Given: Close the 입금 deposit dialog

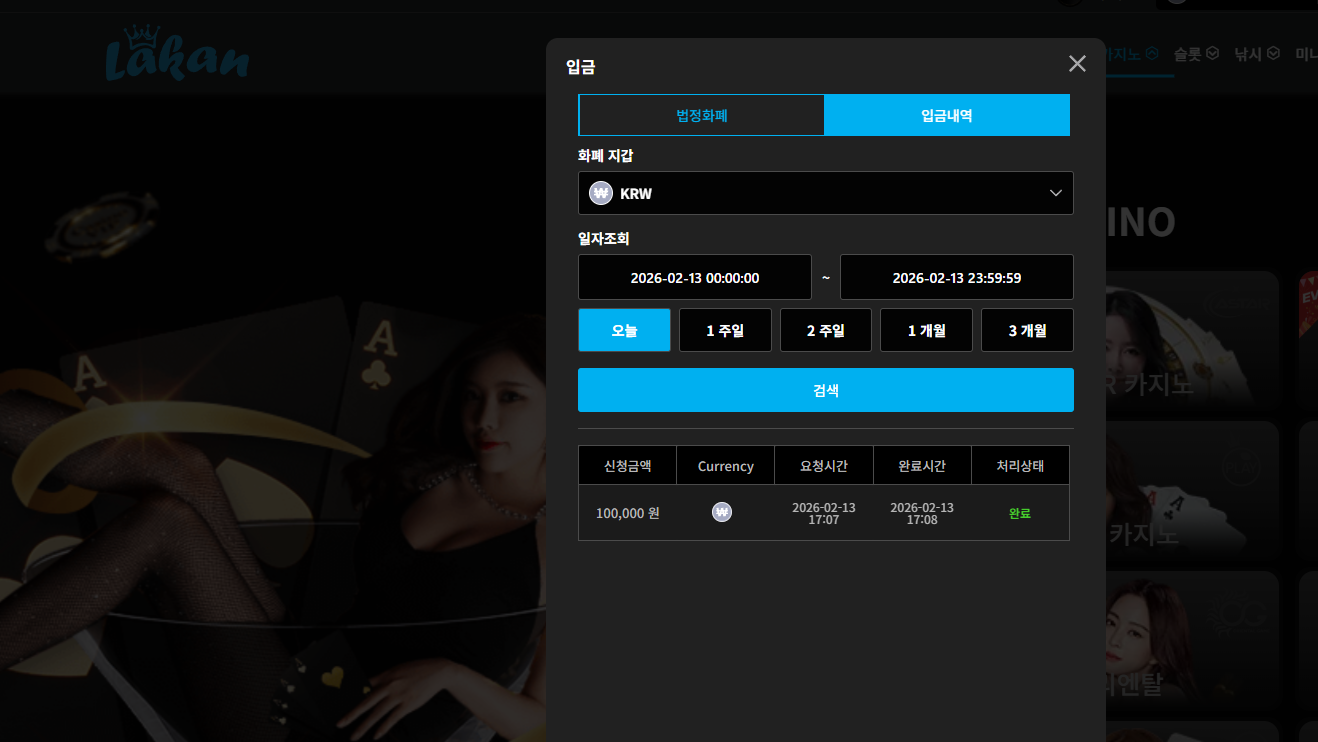Looking at the screenshot, I should 1077,64.
